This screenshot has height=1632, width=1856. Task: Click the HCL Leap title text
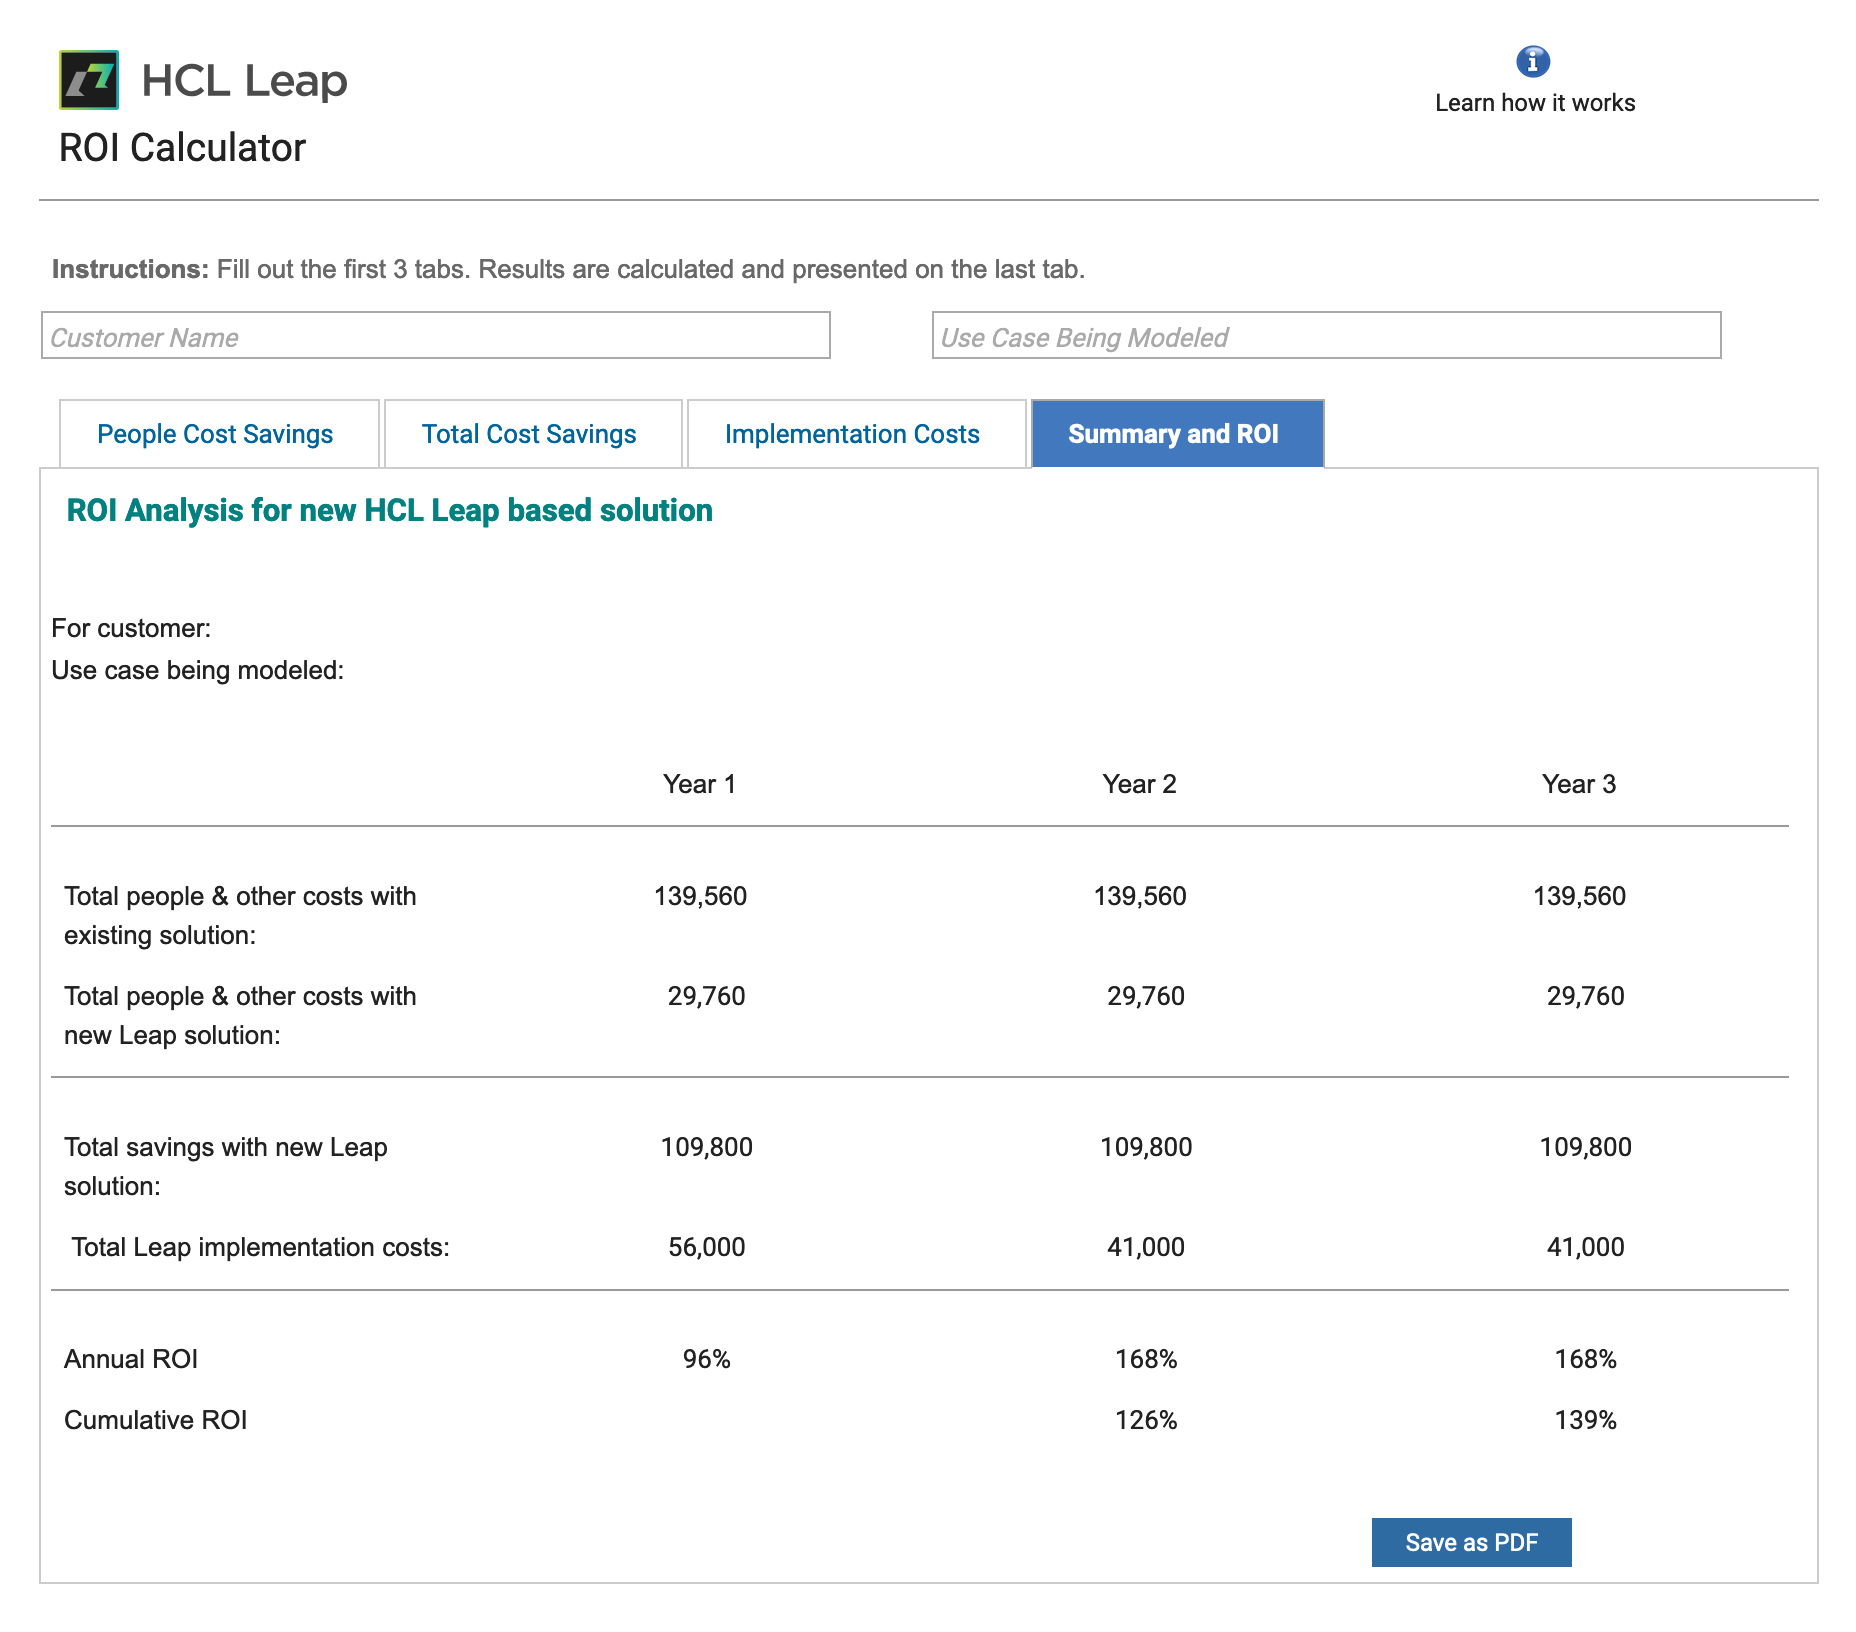(x=244, y=80)
